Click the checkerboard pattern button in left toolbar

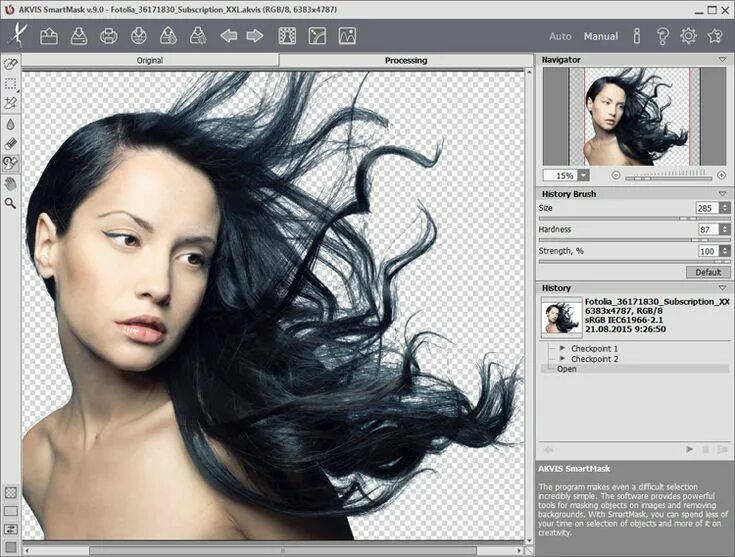pos(11,493)
